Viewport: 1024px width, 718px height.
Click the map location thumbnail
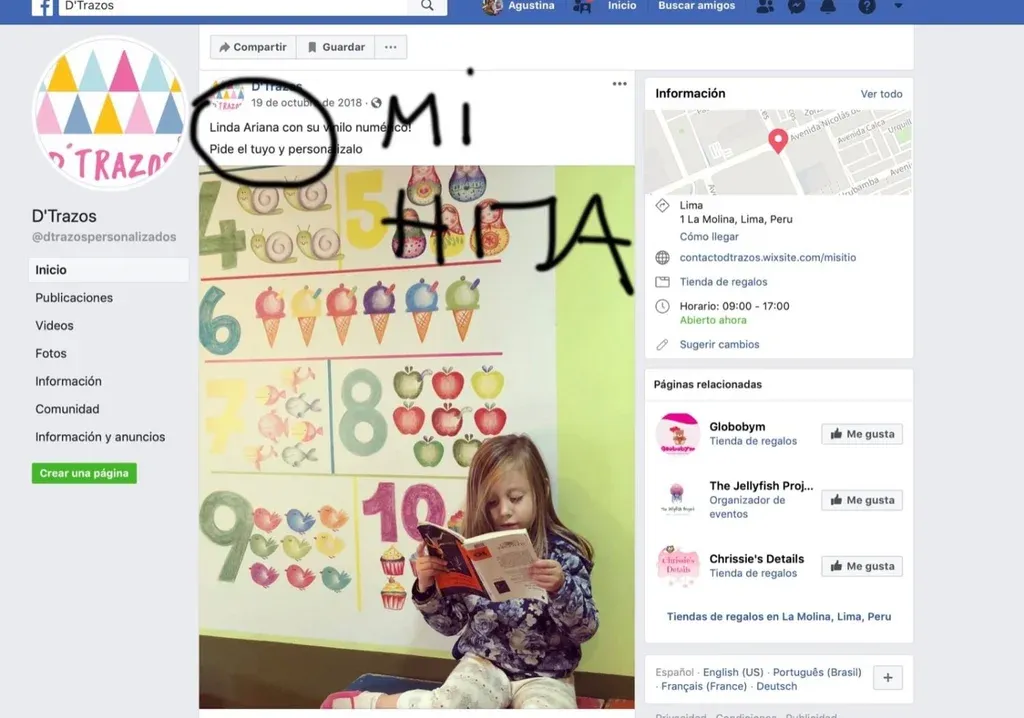tap(778, 152)
